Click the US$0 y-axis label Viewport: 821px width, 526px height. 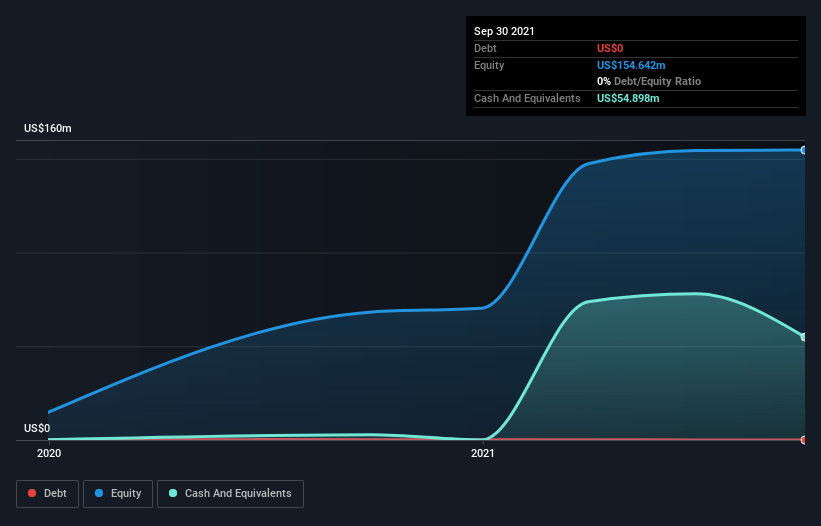click(37, 428)
